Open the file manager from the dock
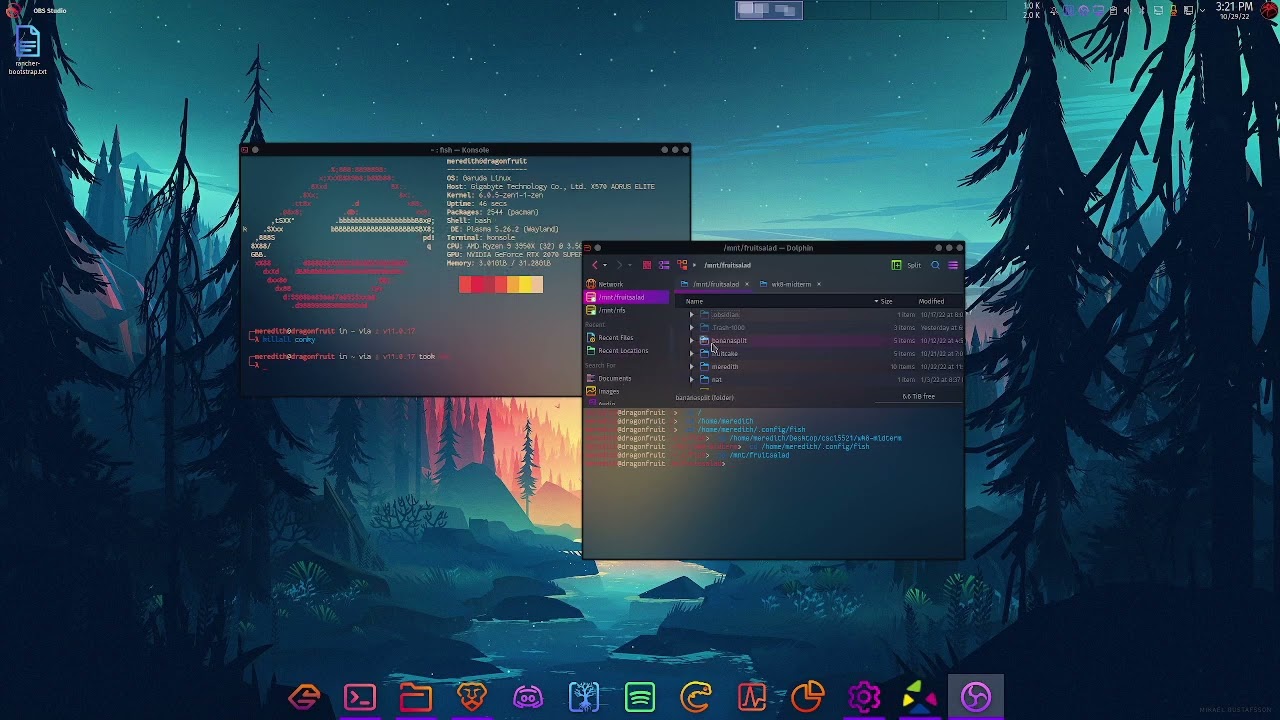This screenshot has height=720, width=1280. 416,697
